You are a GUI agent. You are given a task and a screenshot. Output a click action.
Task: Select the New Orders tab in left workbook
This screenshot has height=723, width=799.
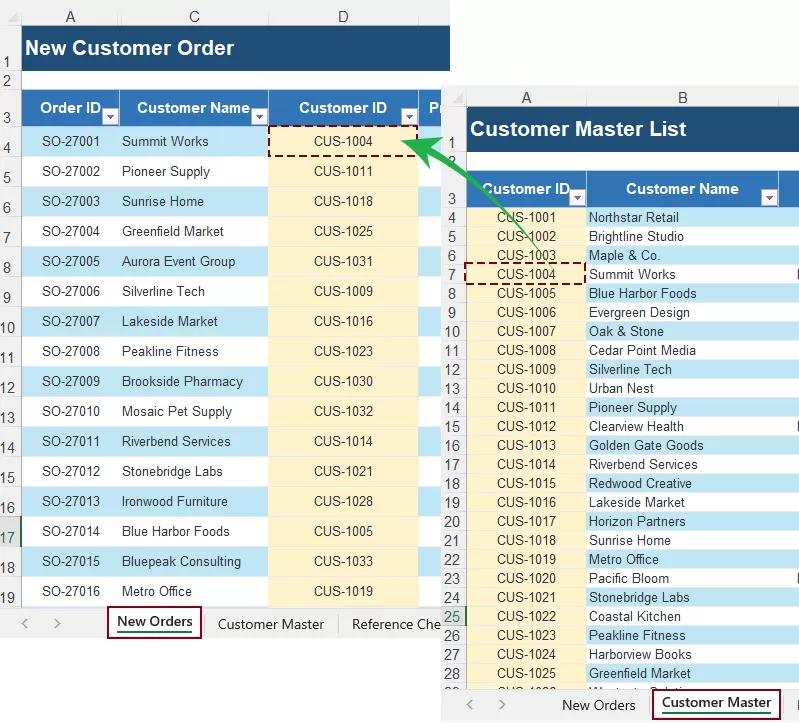[x=154, y=622]
